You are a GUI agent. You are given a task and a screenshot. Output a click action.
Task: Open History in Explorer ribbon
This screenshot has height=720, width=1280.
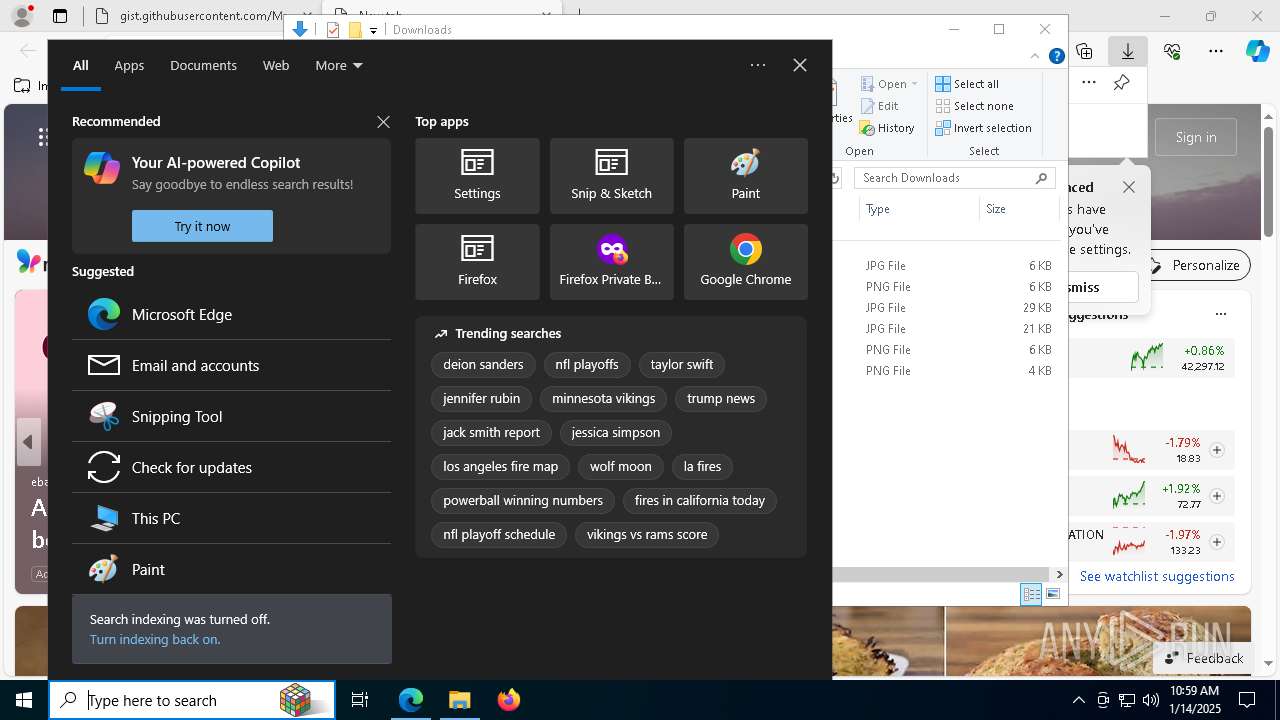coord(887,128)
